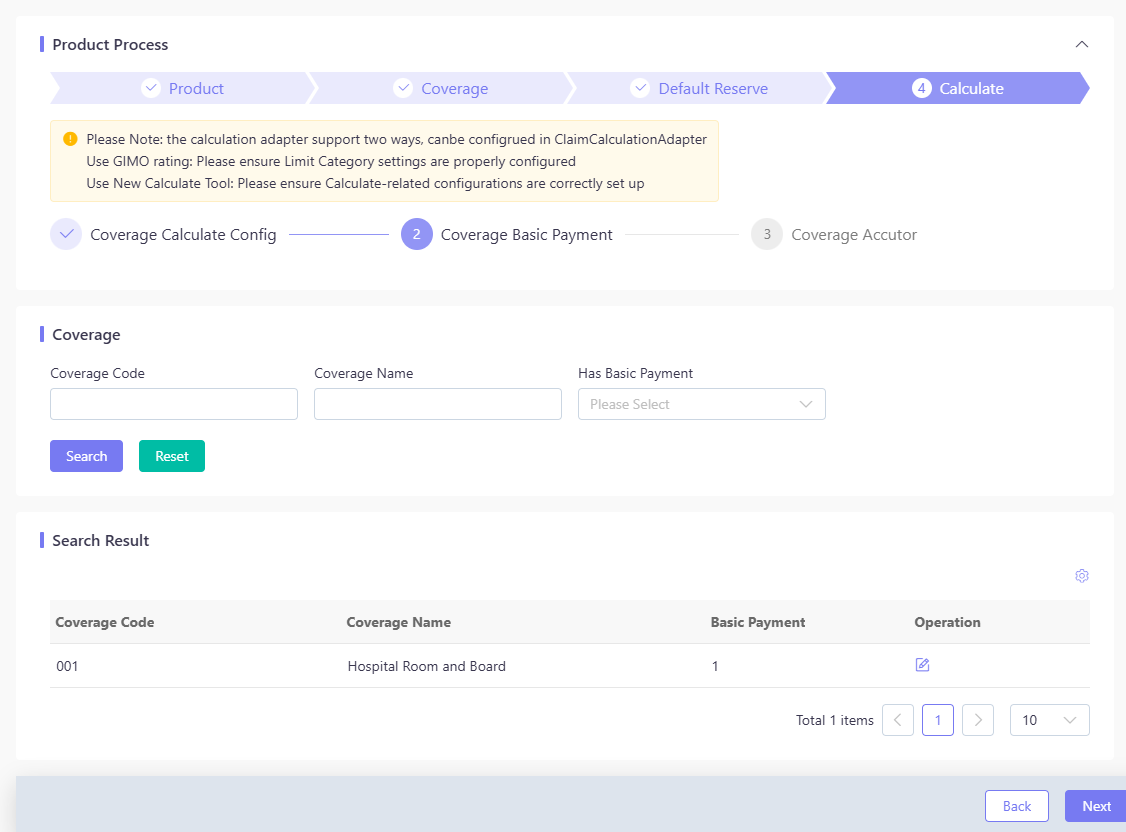Click the Default Reserve step checkmark icon
The width and height of the screenshot is (1126, 832).
coord(640,88)
